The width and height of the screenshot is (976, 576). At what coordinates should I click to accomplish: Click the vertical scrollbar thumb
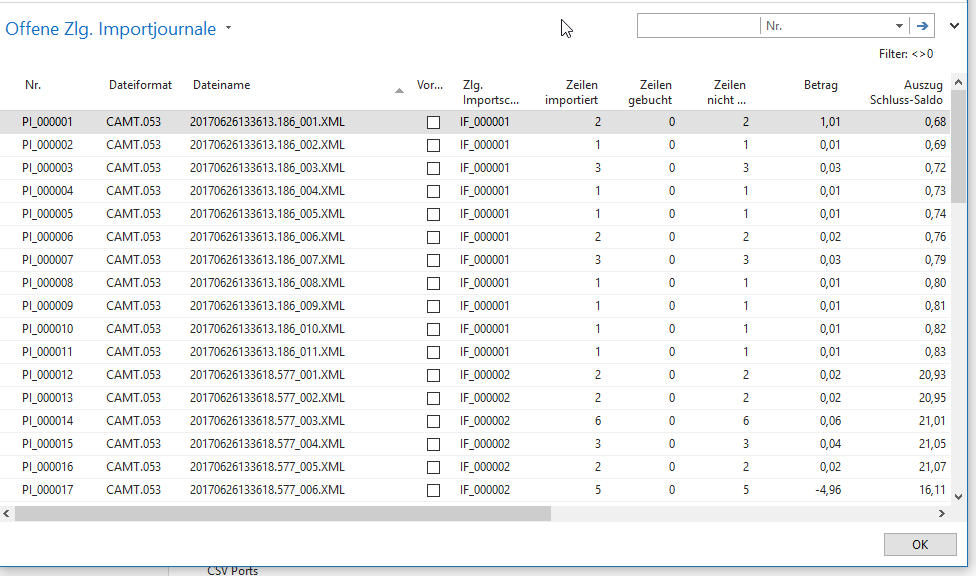click(959, 146)
